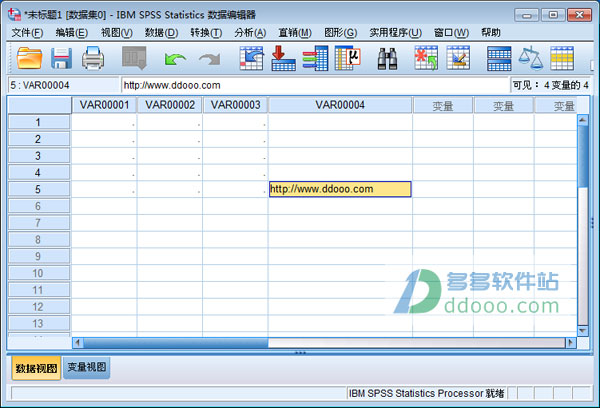Open Recall recently used dialogs icon
Viewport: 600px width, 408px height.
(134, 58)
